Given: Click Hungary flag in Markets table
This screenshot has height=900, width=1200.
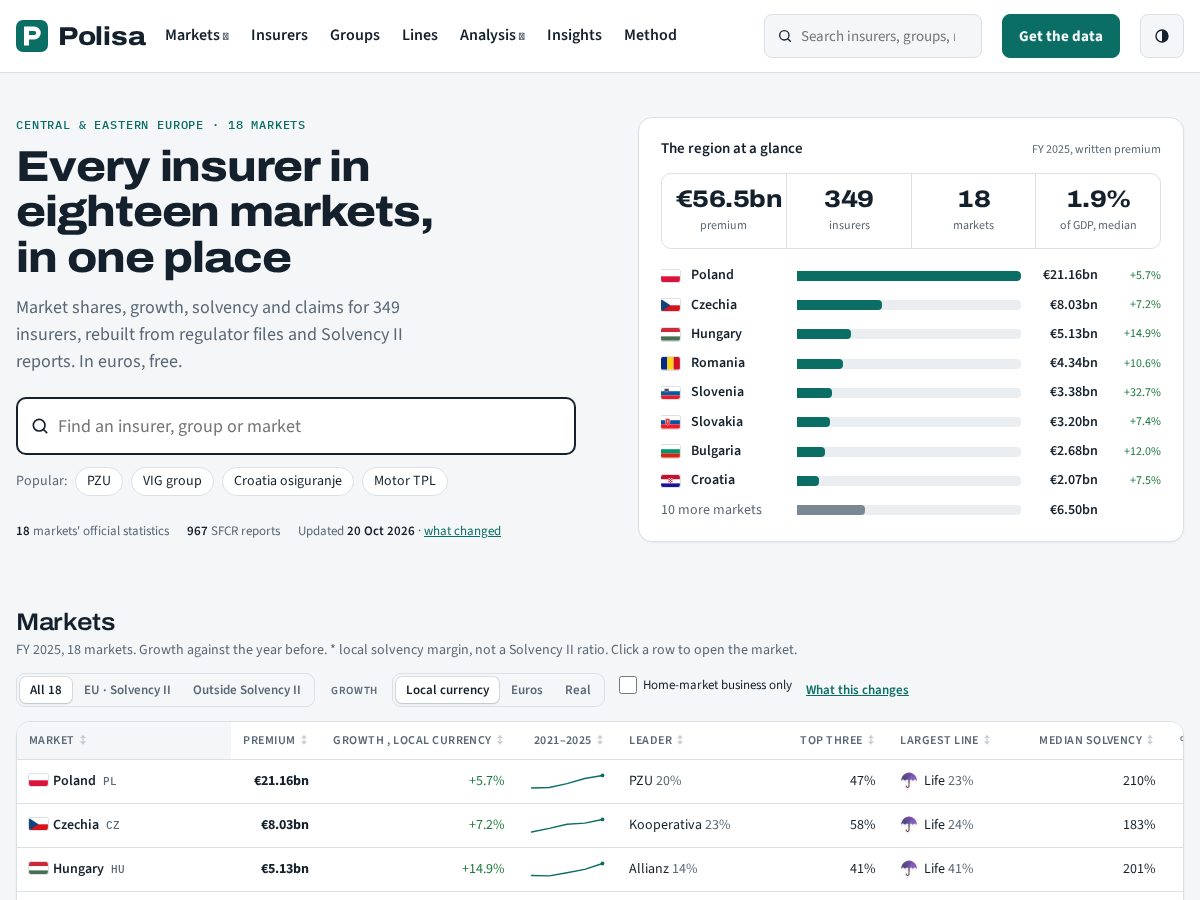Looking at the screenshot, I should tap(38, 869).
